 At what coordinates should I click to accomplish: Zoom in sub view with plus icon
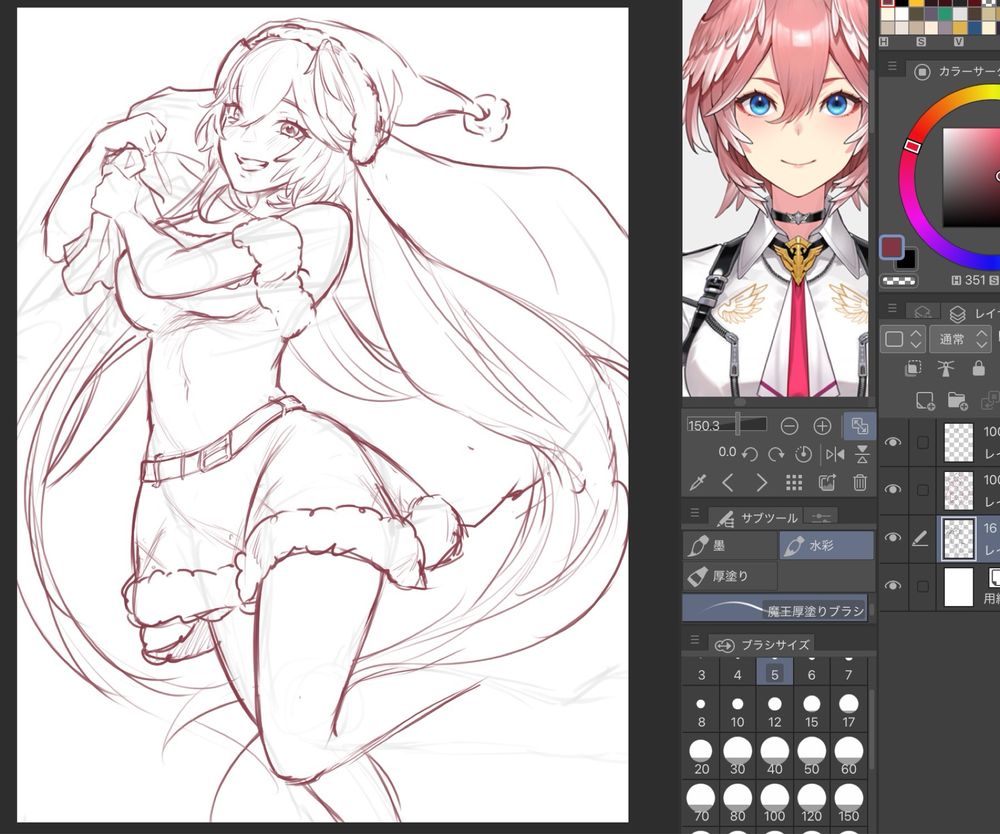pyautogui.click(x=823, y=426)
